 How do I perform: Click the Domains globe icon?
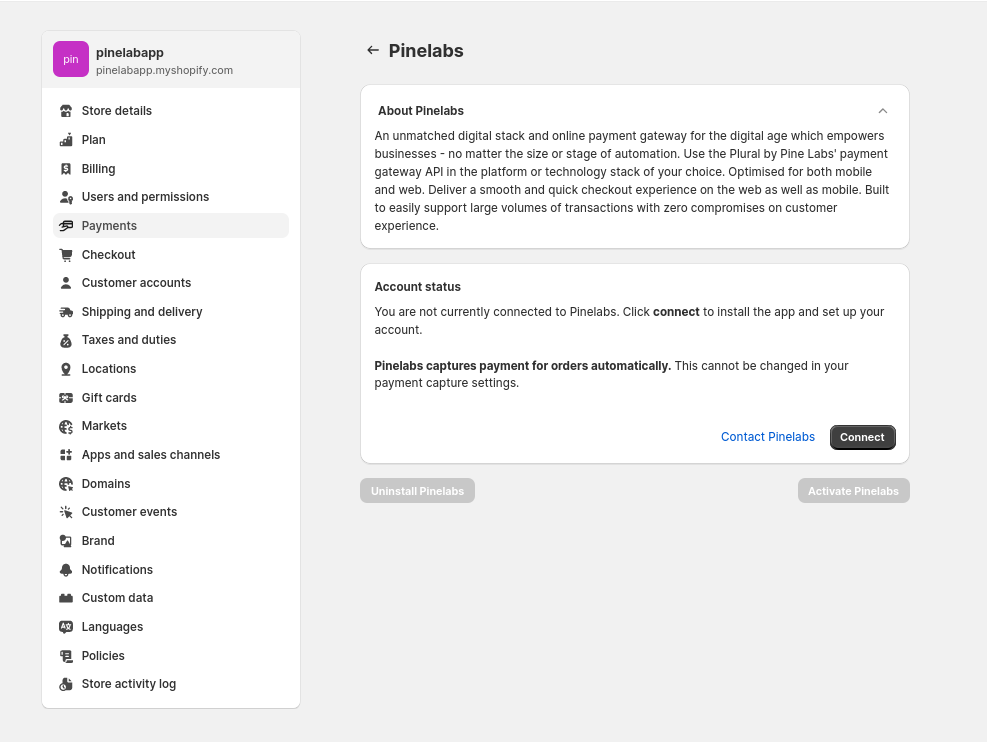point(66,484)
